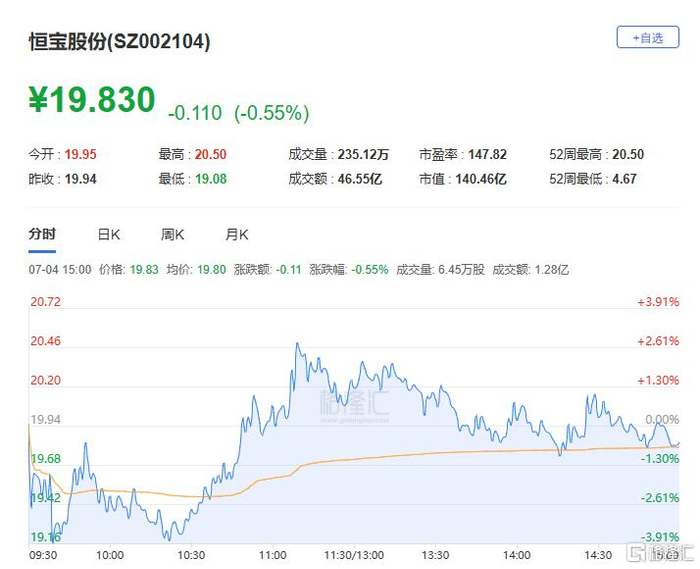Click the 恒宝股份(SZ002104) stock title
Screen dimensions: 700x569
(119, 42)
